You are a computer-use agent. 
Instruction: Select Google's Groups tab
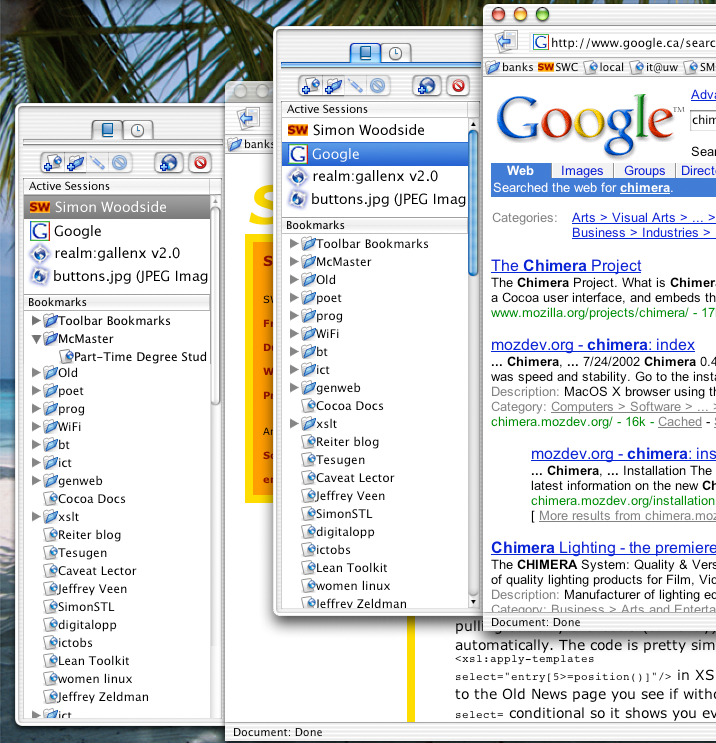coord(644,171)
